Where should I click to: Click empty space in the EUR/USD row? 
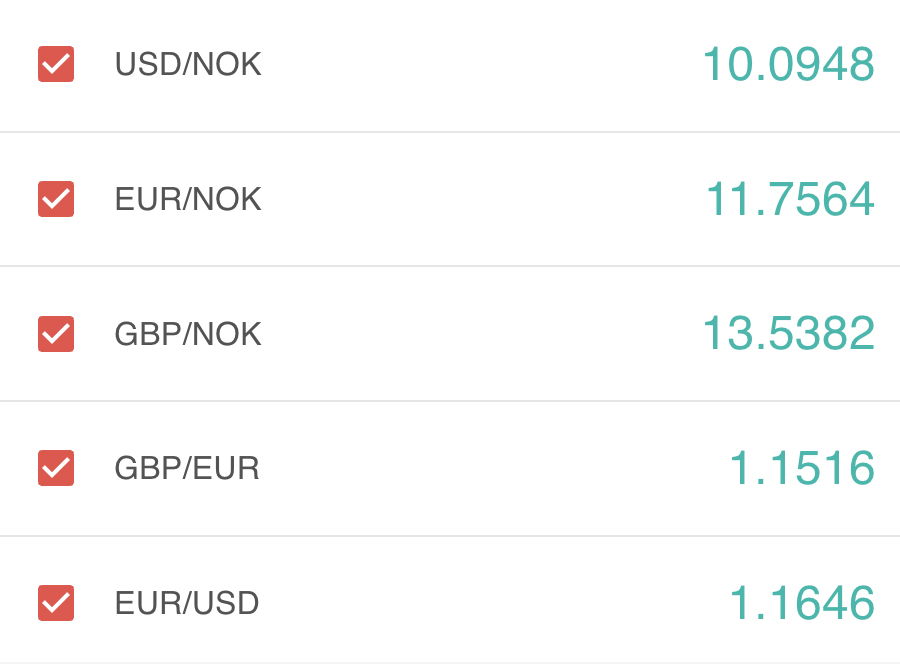[x=480, y=603]
